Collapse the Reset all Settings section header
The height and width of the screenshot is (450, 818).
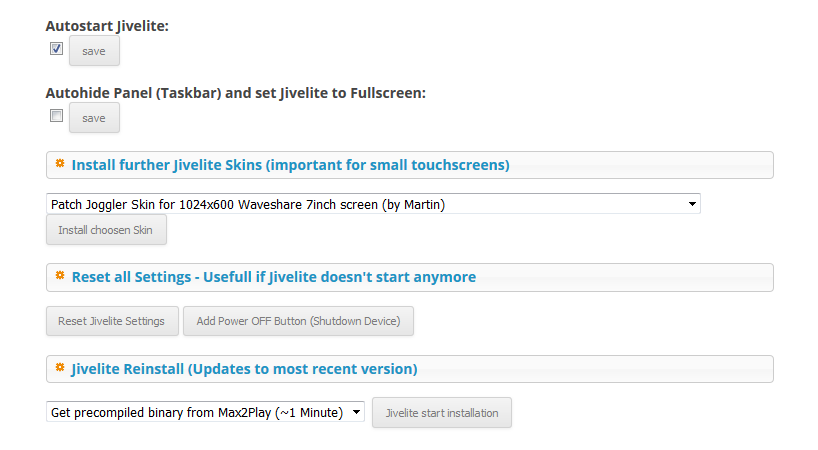tap(410, 277)
